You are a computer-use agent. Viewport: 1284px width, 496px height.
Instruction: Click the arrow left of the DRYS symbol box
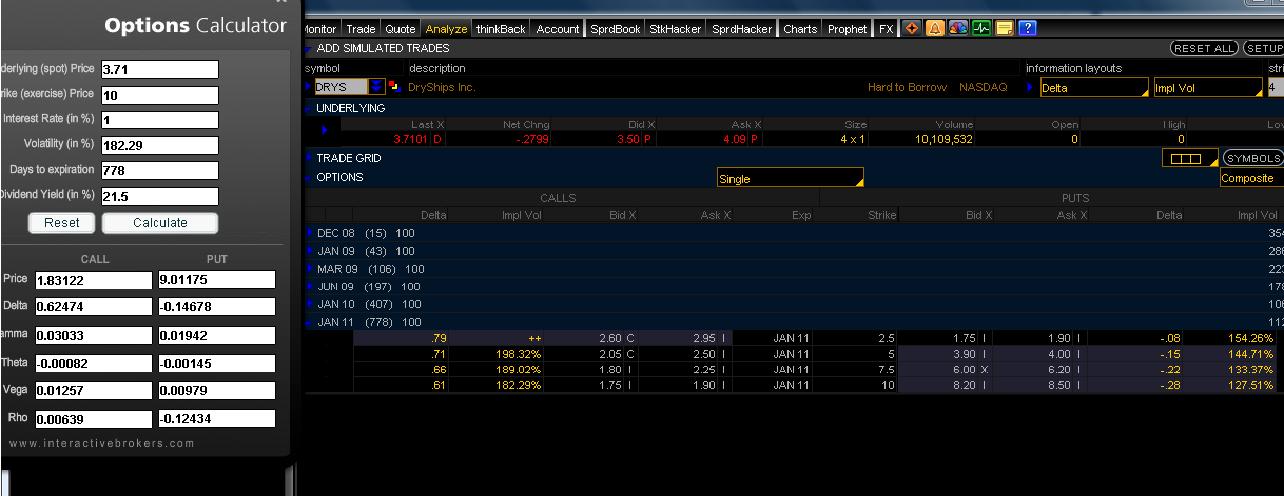pos(309,88)
